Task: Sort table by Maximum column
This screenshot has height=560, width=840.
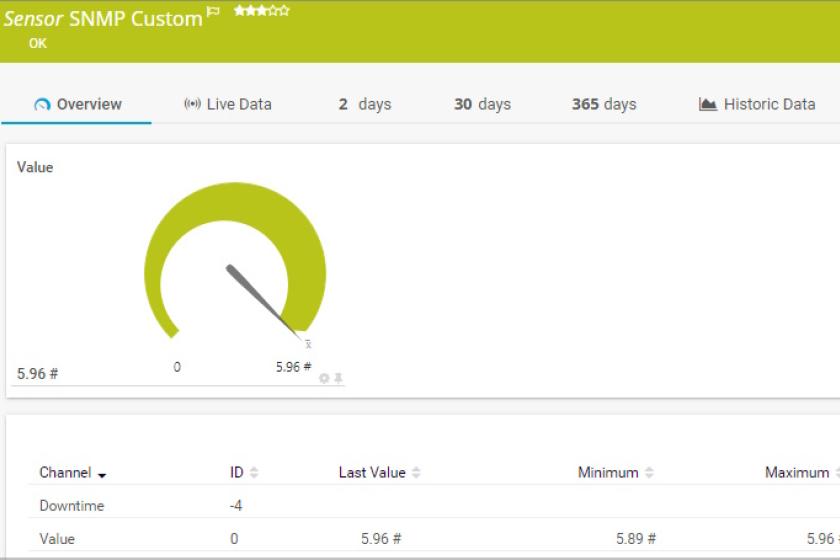Action: coord(800,473)
